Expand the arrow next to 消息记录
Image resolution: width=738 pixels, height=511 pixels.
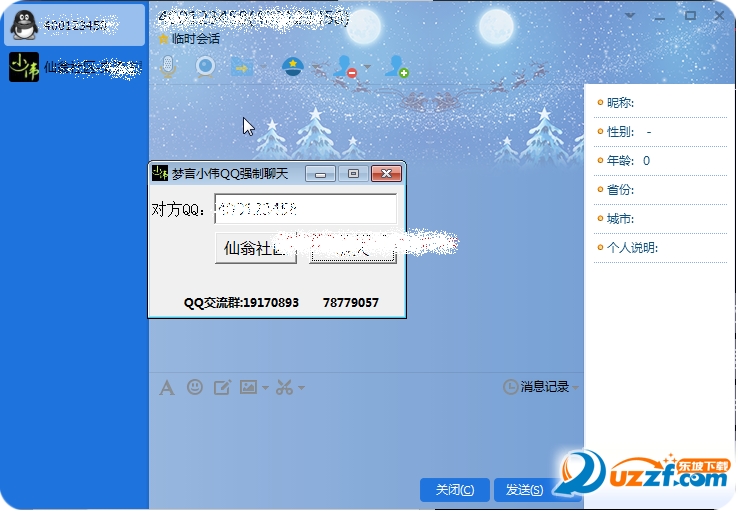(575, 388)
